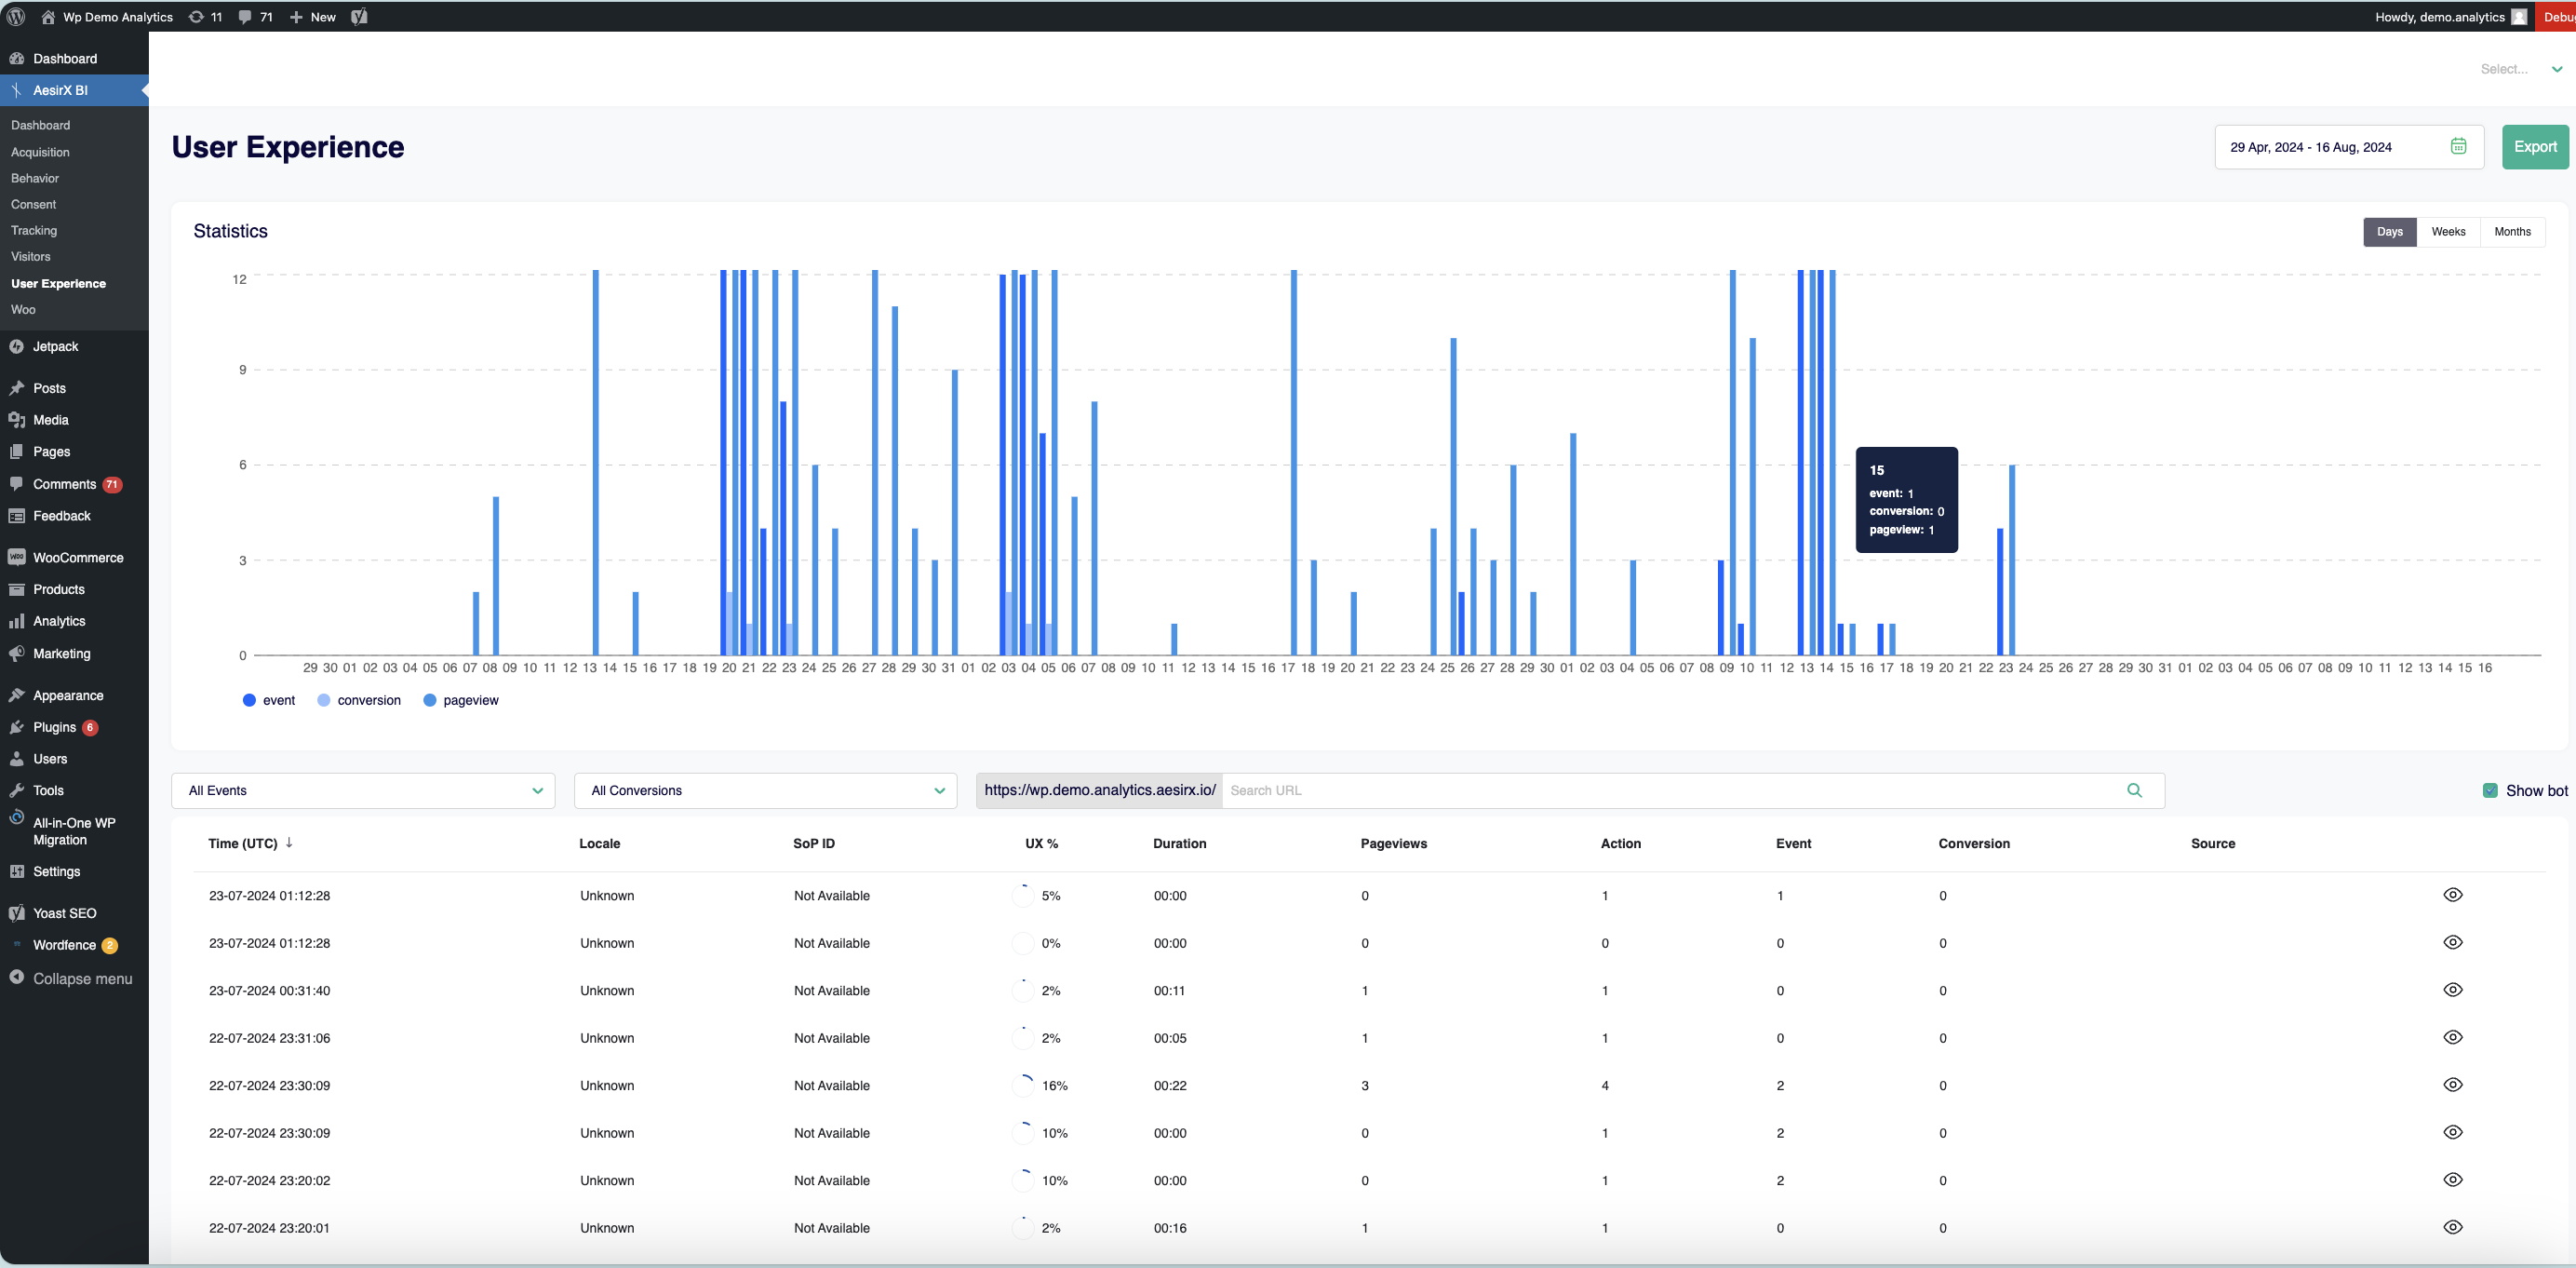
Task: Sort by Time (UTC) column header
Action: click(250, 843)
